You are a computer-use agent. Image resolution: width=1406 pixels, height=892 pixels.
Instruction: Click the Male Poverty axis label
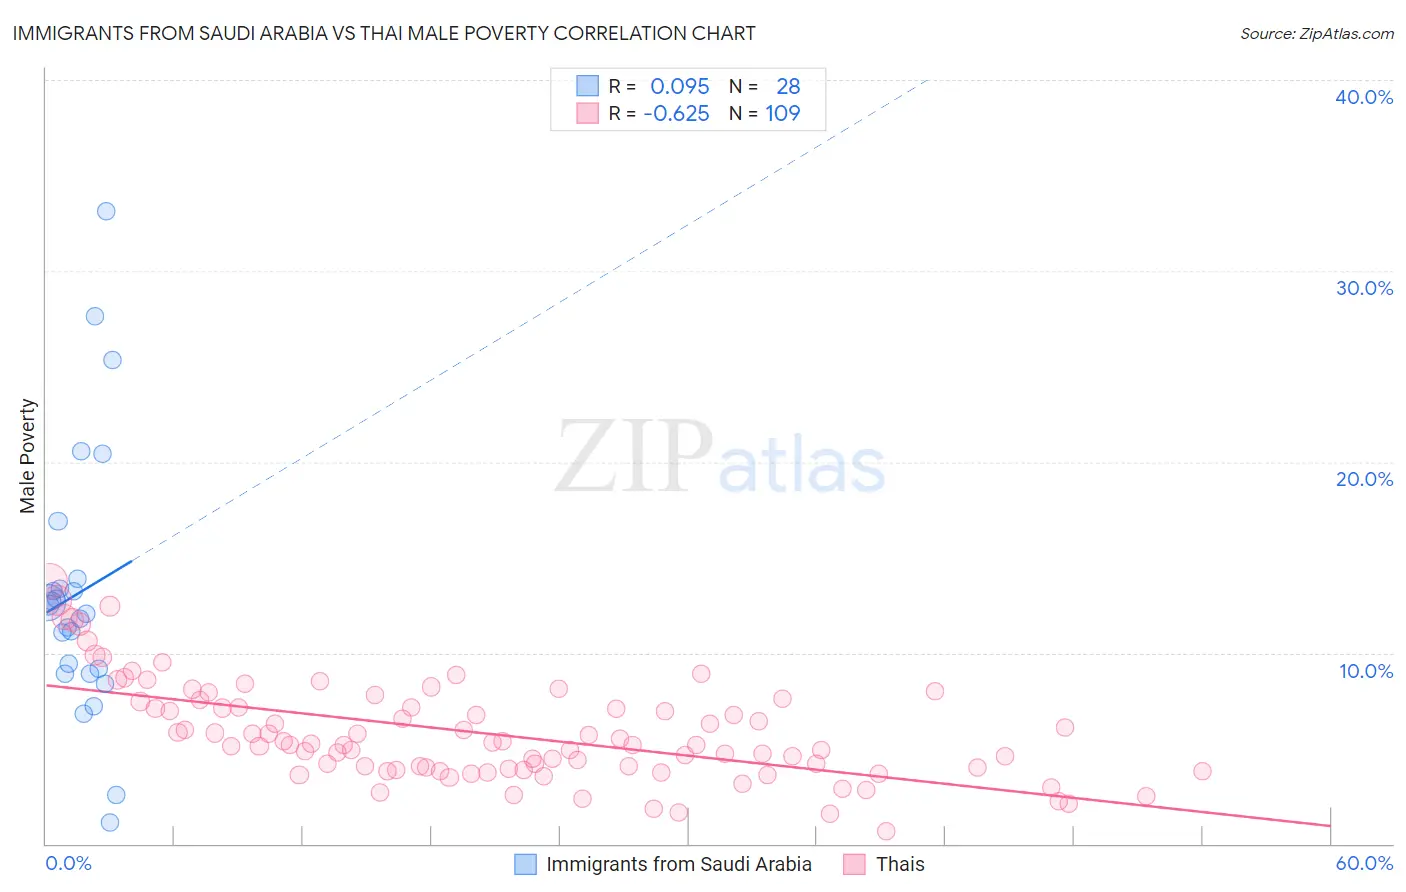(x=27, y=456)
